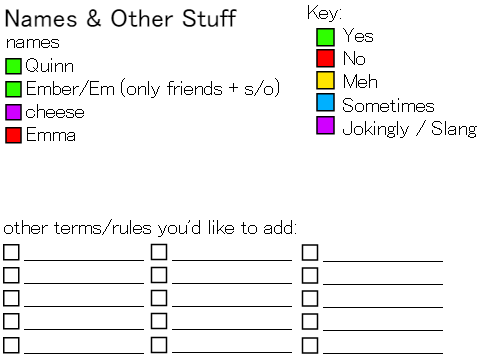Select the green box next to Ember/Em
This screenshot has width=480, height=360.
[13, 89]
